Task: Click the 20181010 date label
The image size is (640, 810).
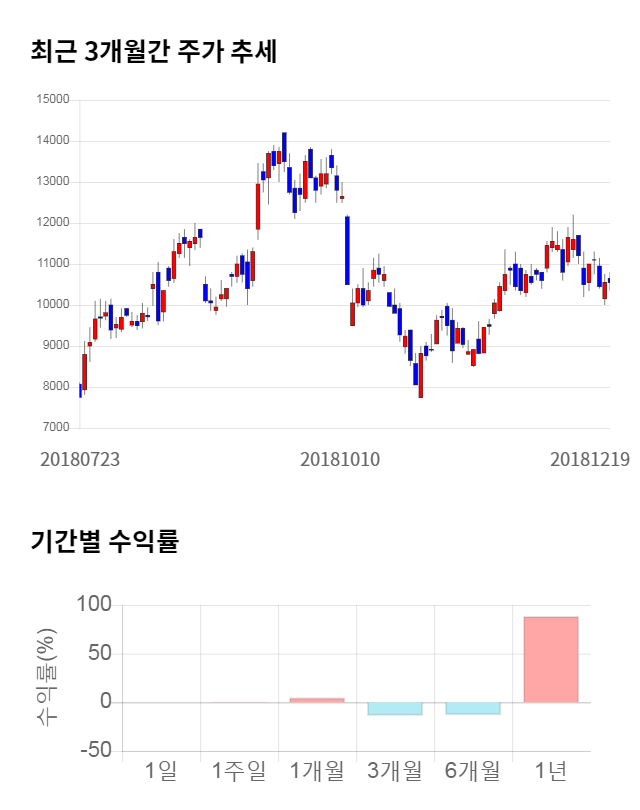Action: (x=340, y=459)
